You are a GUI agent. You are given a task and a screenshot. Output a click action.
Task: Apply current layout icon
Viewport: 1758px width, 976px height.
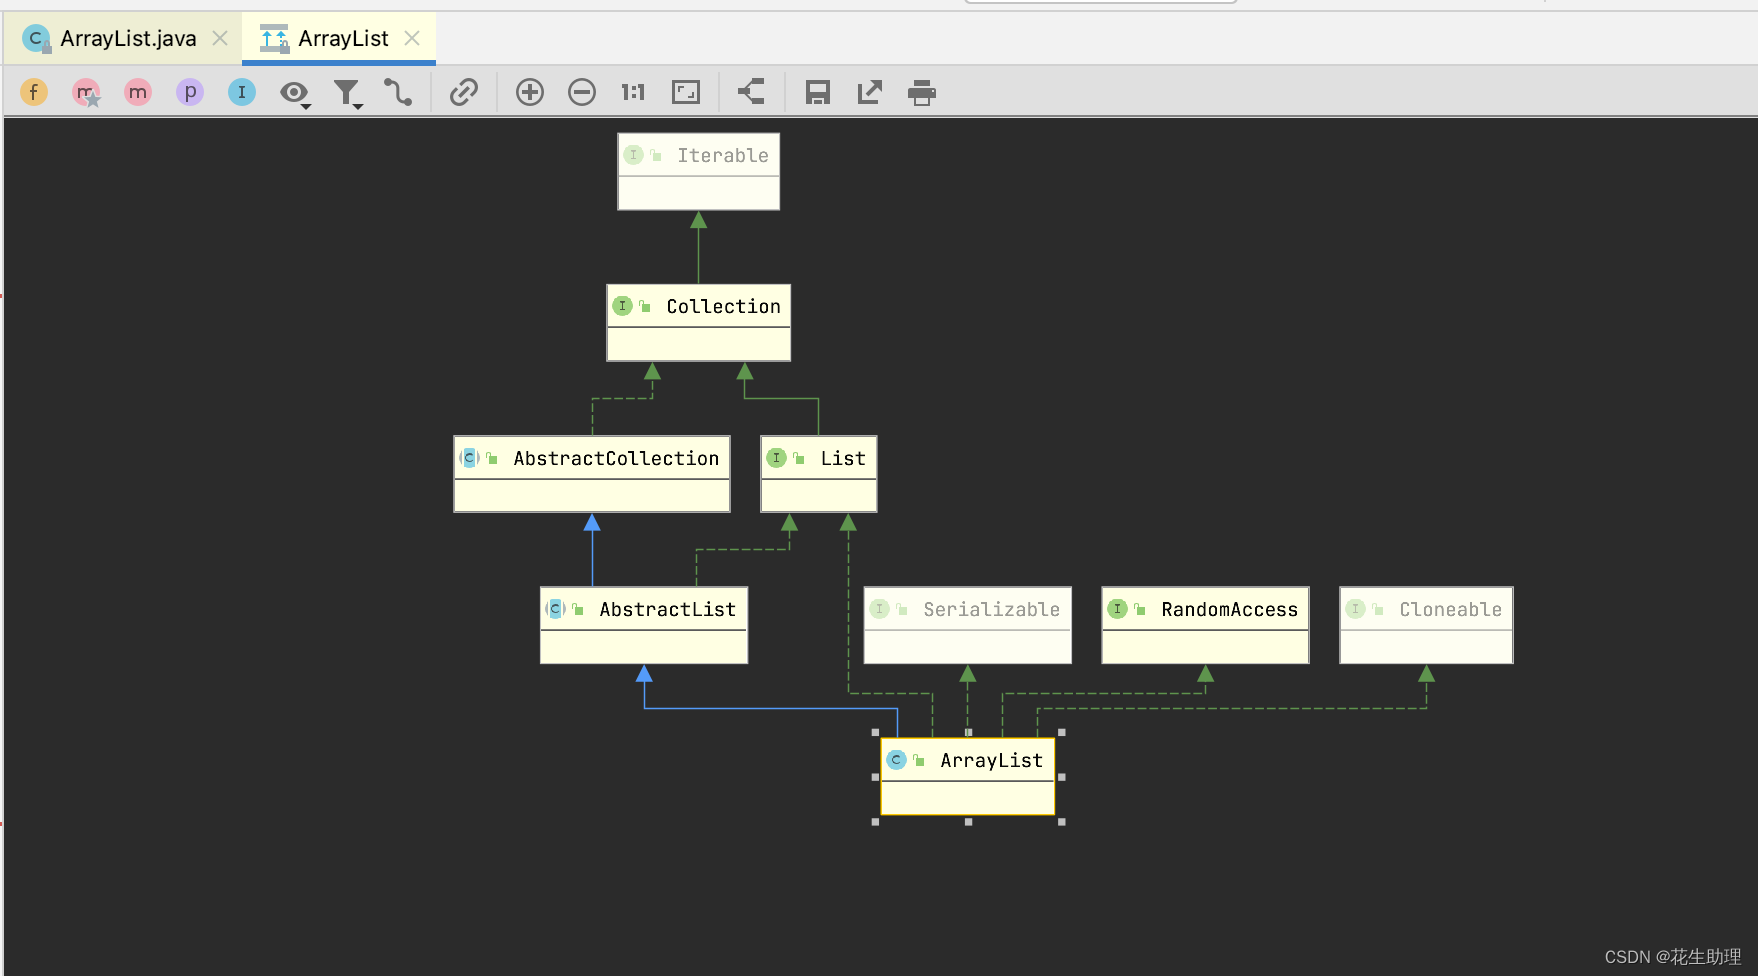[x=751, y=92]
